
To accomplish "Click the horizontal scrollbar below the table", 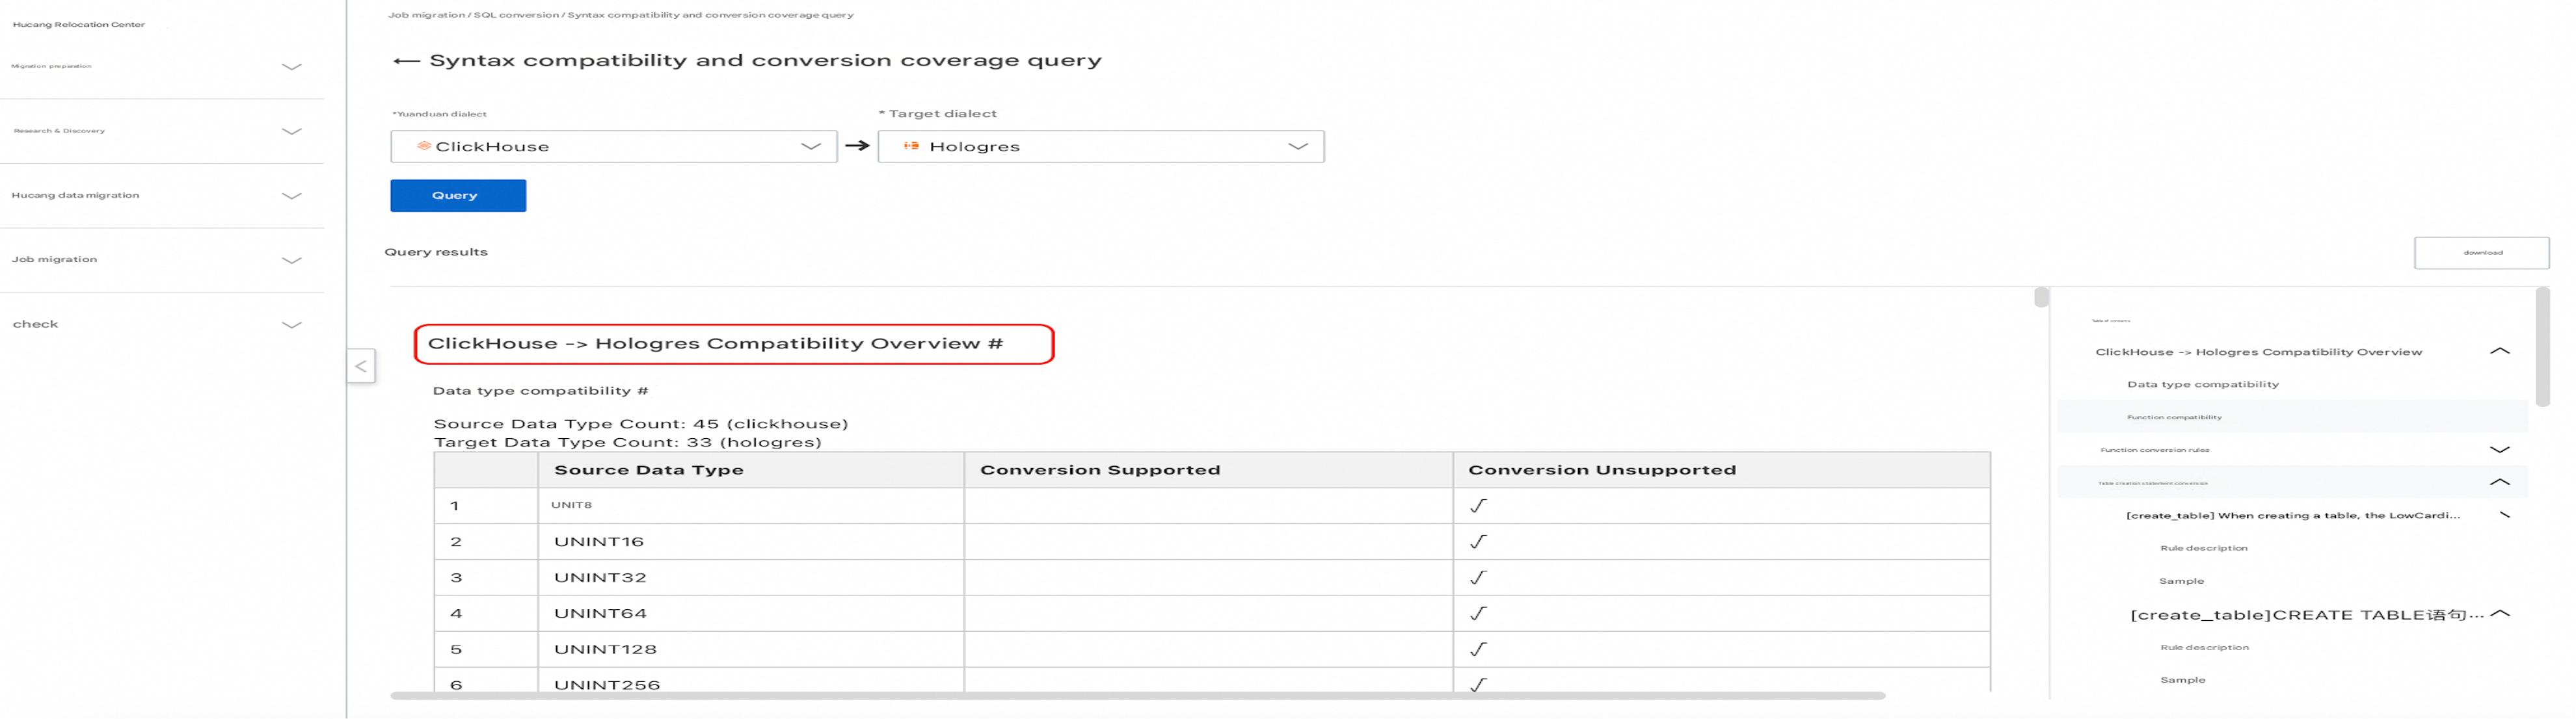I will click(1137, 696).
